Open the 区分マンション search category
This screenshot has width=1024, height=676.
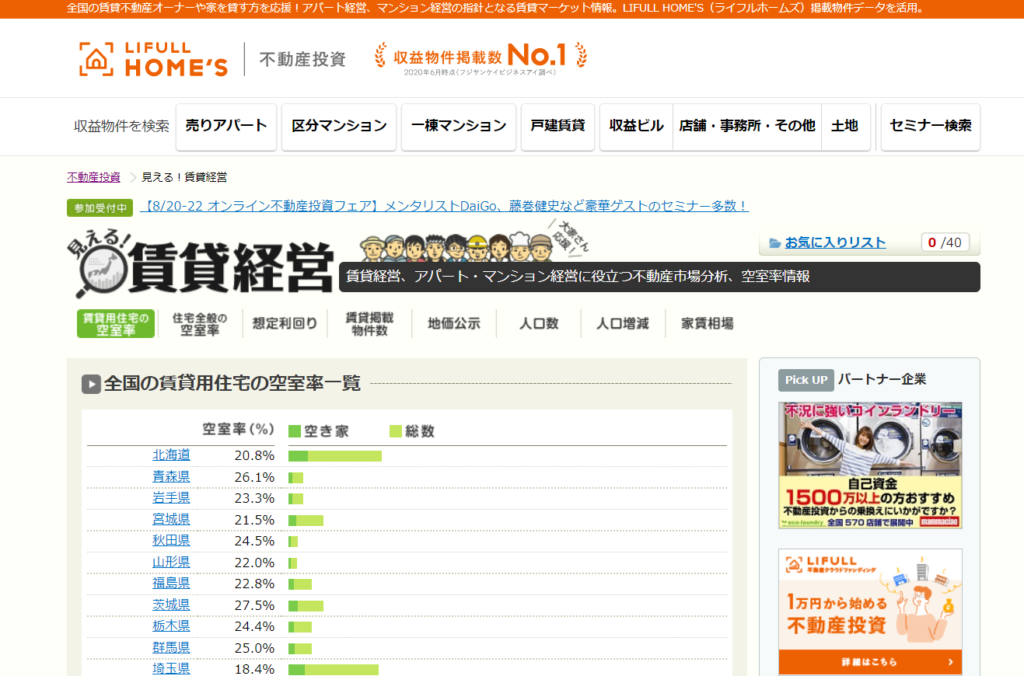339,126
